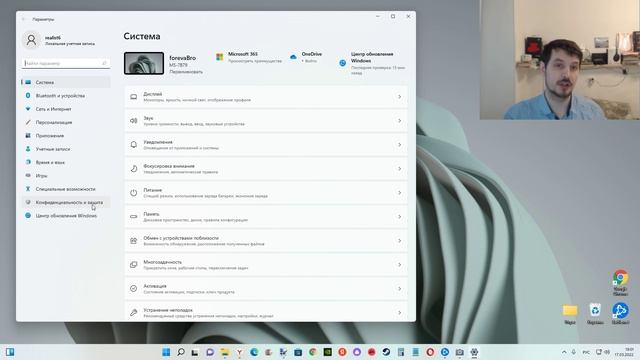Viewport: 640px width, 360px height.
Task: Click the Дисплей monitor icon
Action: click(x=133, y=97)
